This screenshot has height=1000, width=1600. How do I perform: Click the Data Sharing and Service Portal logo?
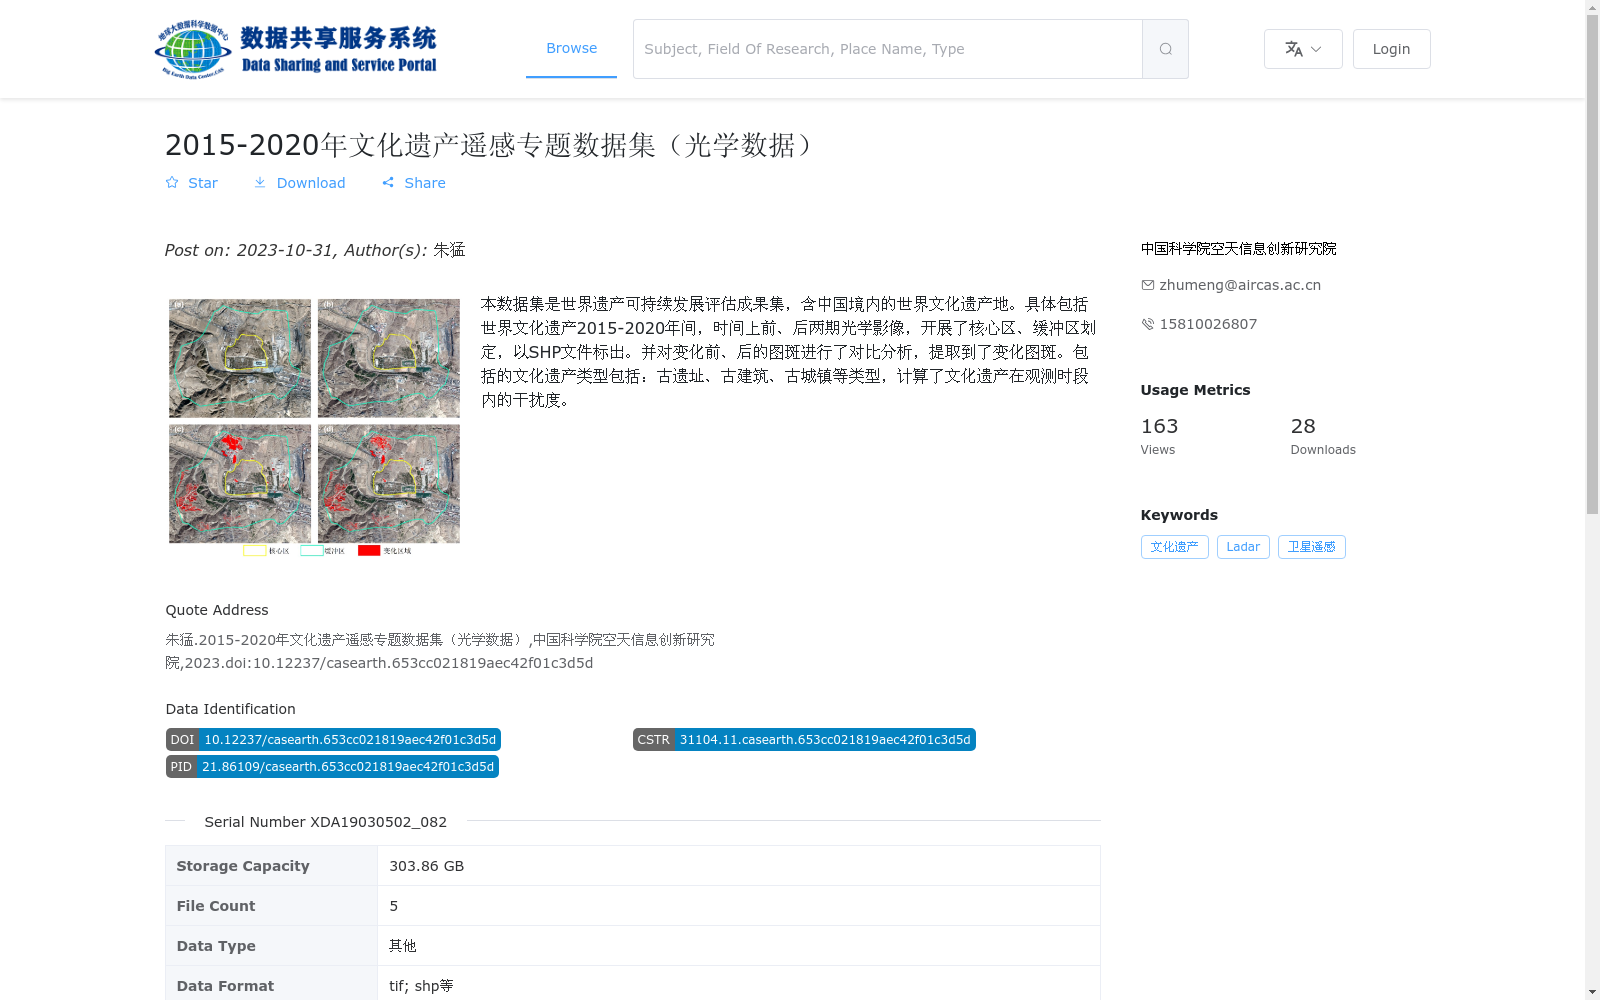[296, 49]
